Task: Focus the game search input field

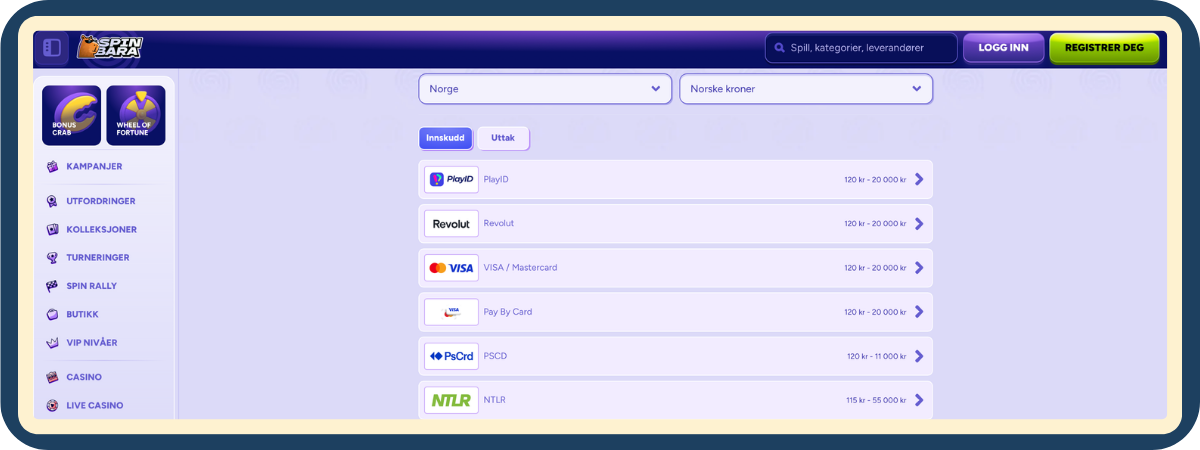Action: point(861,47)
